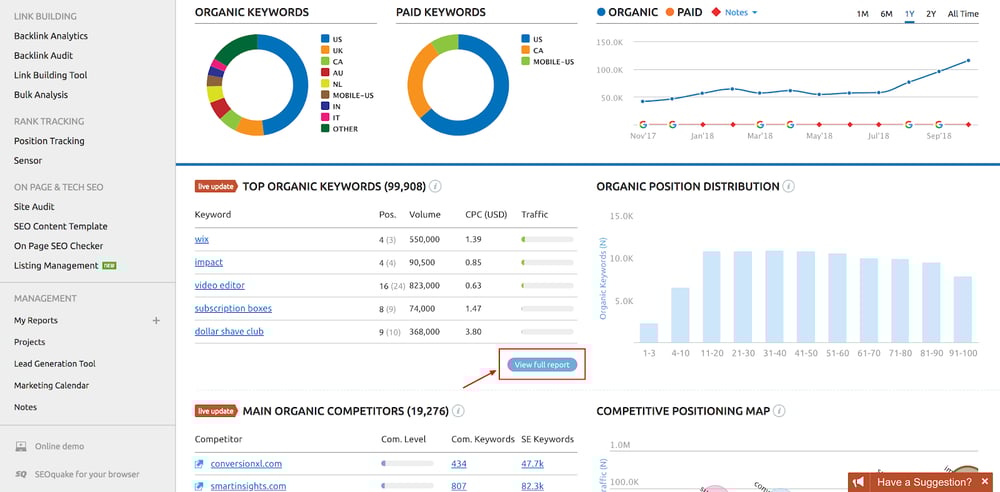
Task: Open Backlink Audit in sidebar
Action: tap(43, 56)
